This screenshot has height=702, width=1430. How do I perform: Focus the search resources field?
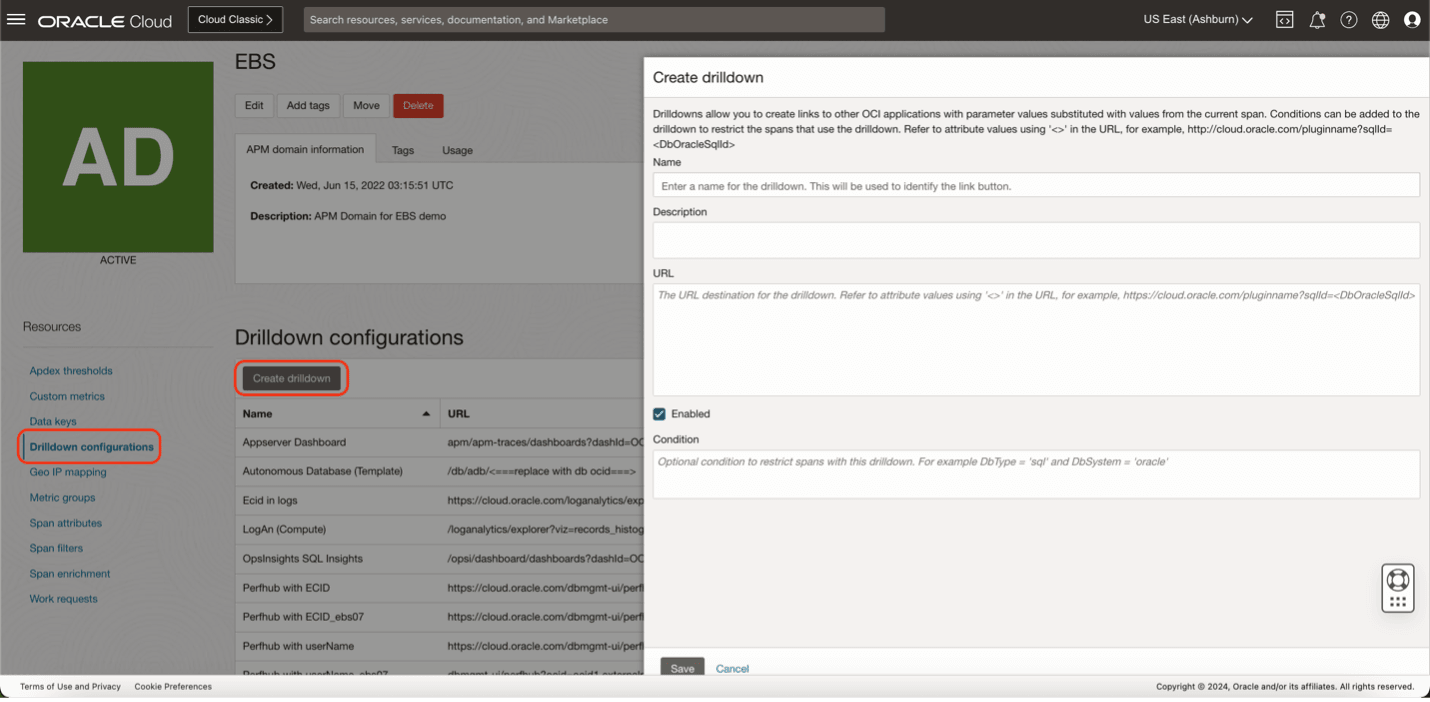click(594, 20)
